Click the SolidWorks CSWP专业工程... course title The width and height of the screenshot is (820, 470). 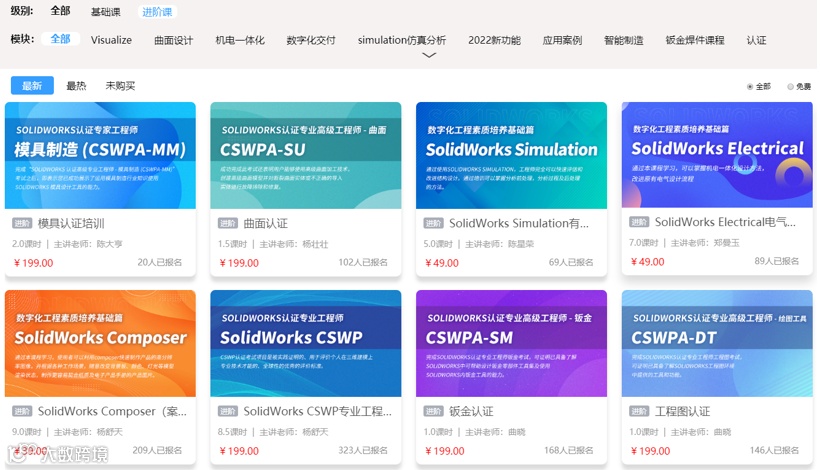click(x=317, y=411)
